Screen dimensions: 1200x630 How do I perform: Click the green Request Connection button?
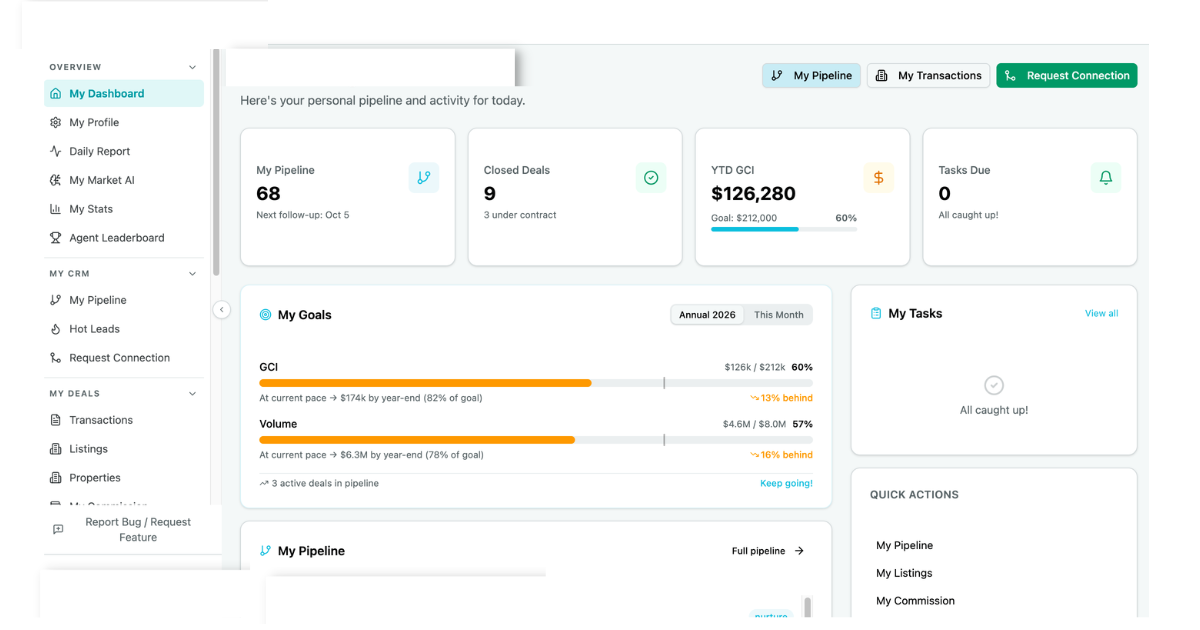click(1067, 76)
